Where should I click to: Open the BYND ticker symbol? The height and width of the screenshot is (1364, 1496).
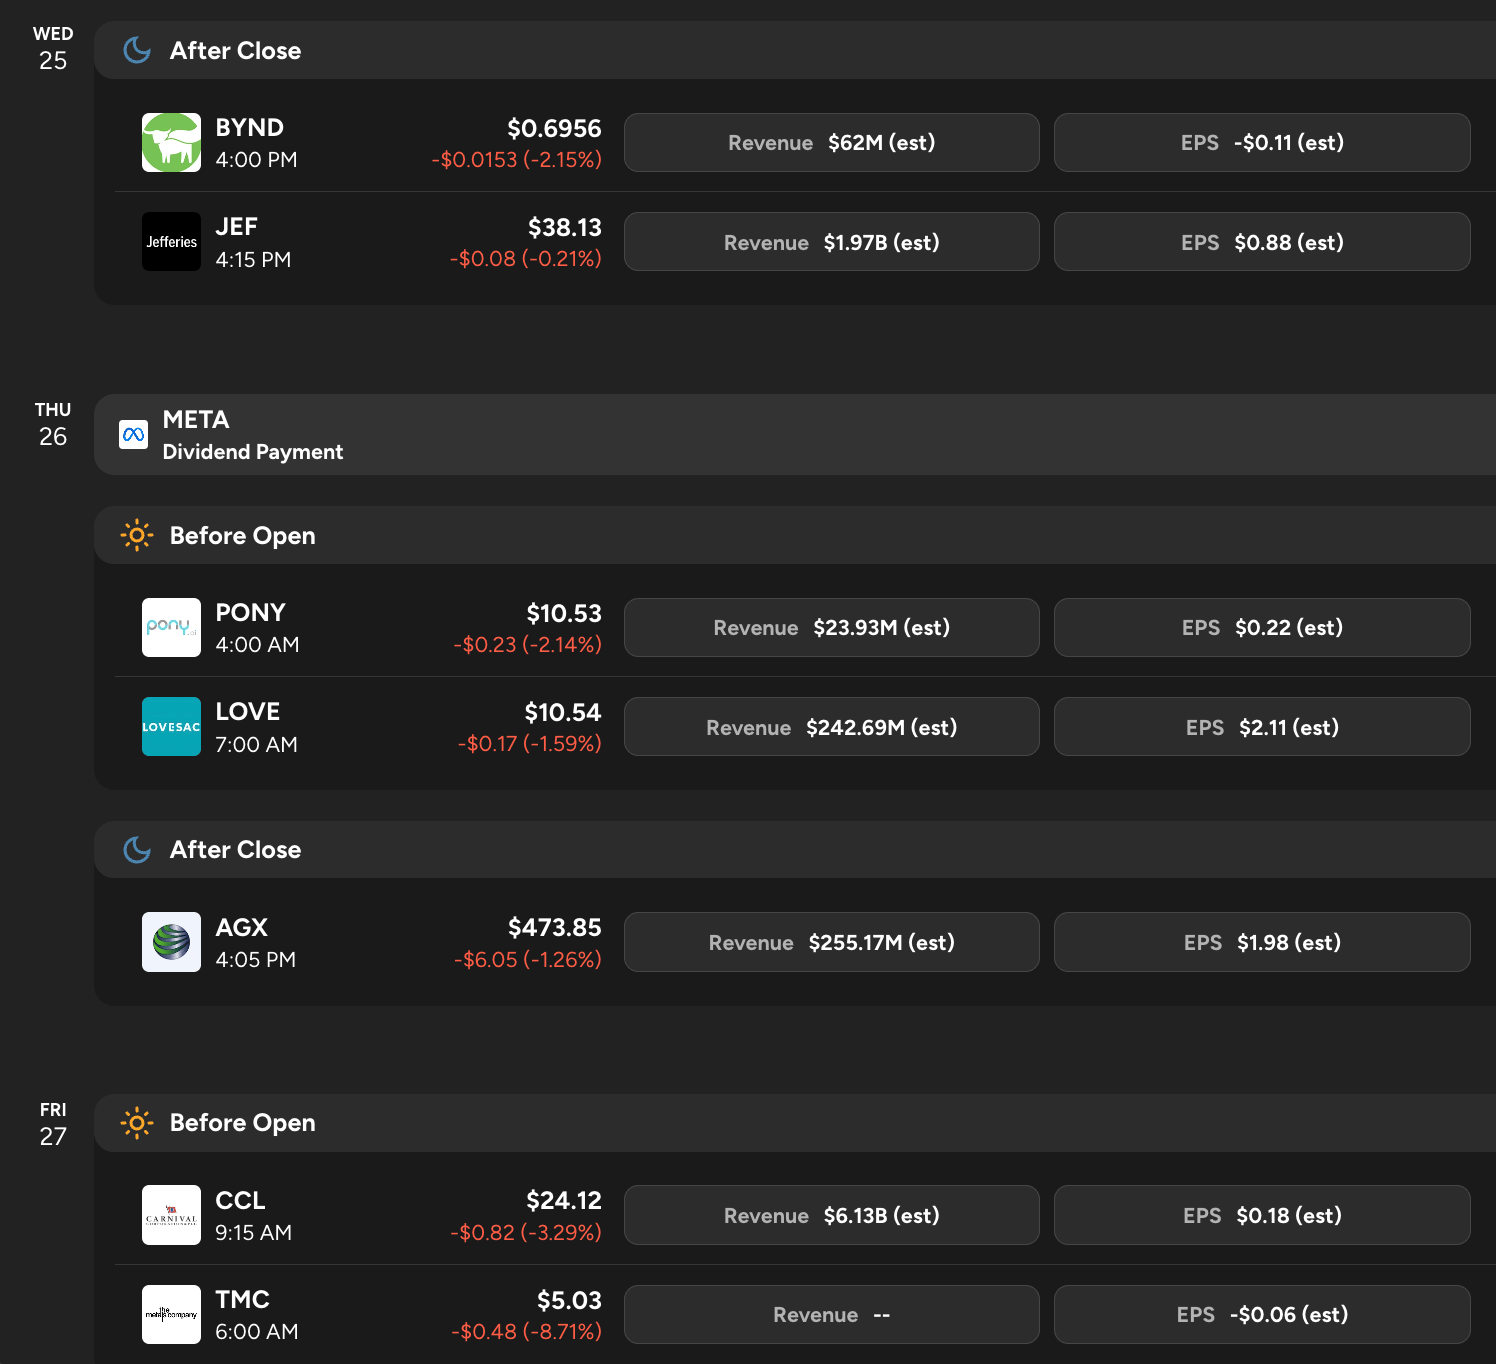(250, 127)
